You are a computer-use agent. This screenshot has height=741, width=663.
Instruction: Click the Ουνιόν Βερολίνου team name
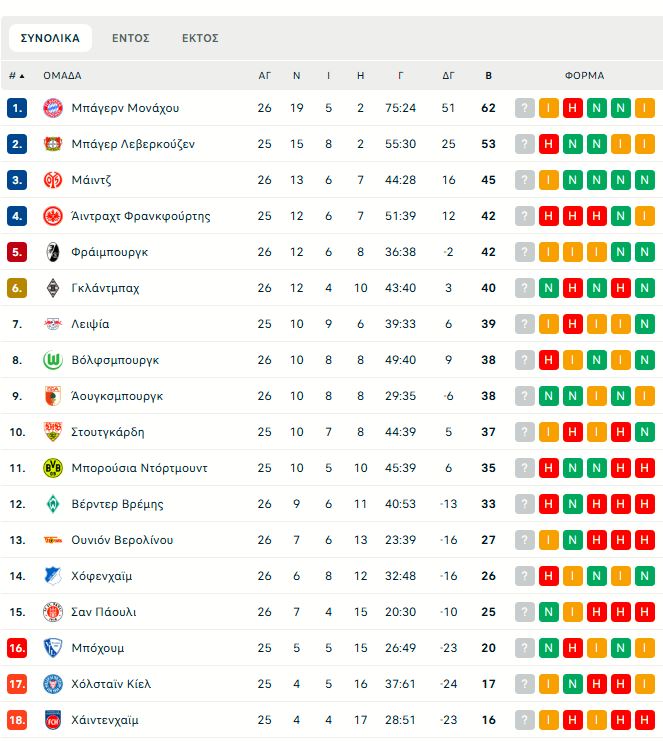122,540
